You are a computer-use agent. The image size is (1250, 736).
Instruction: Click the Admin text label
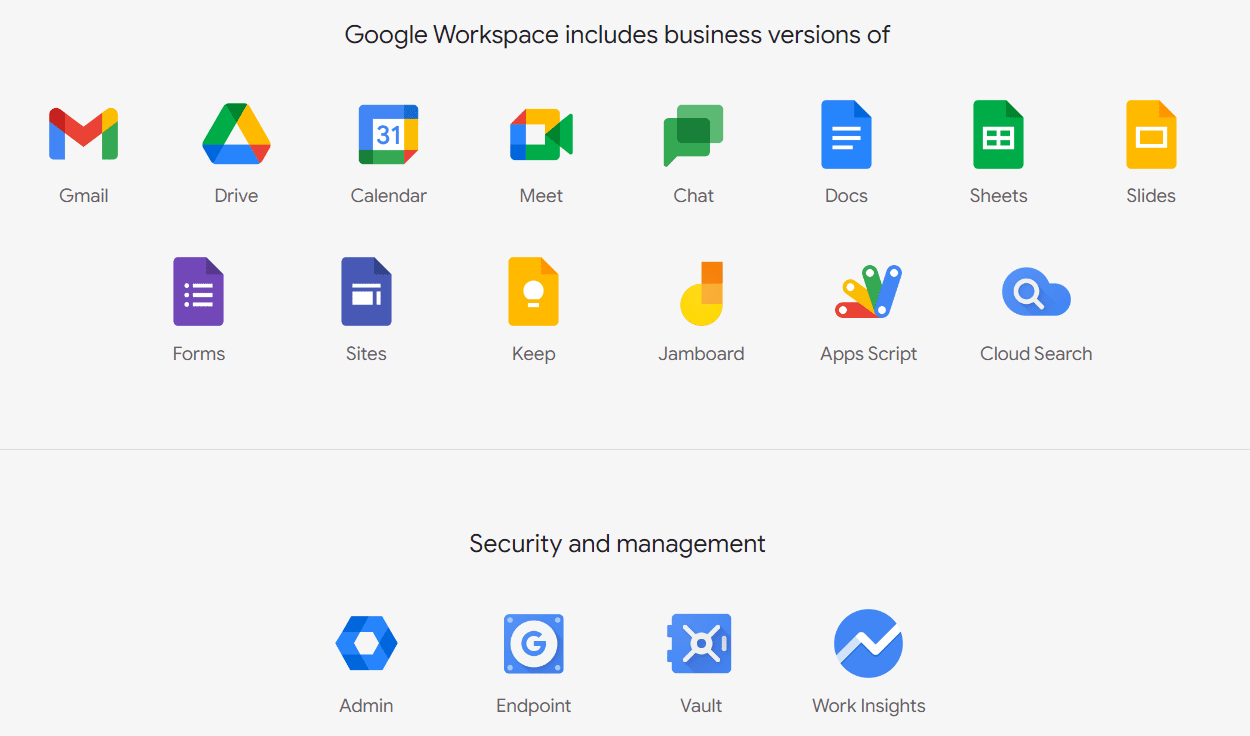366,706
